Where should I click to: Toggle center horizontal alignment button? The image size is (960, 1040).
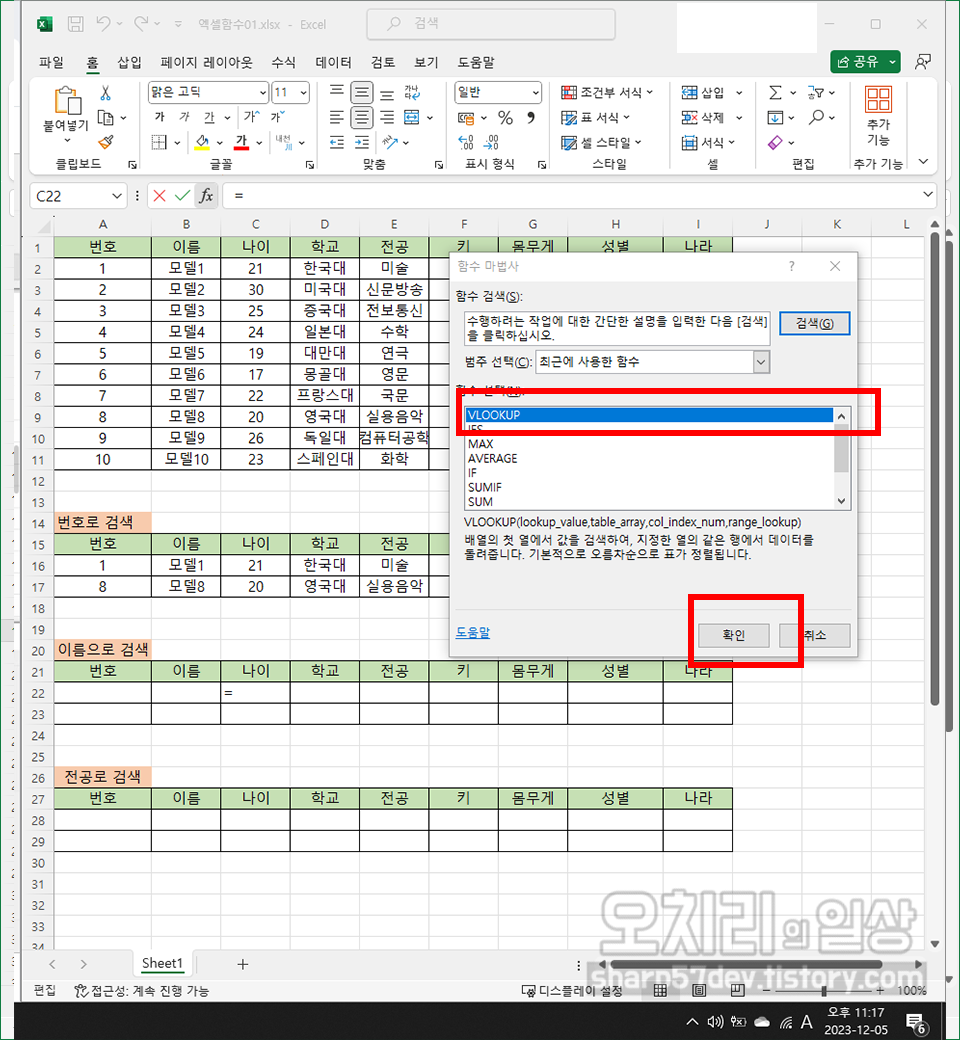coord(362,118)
